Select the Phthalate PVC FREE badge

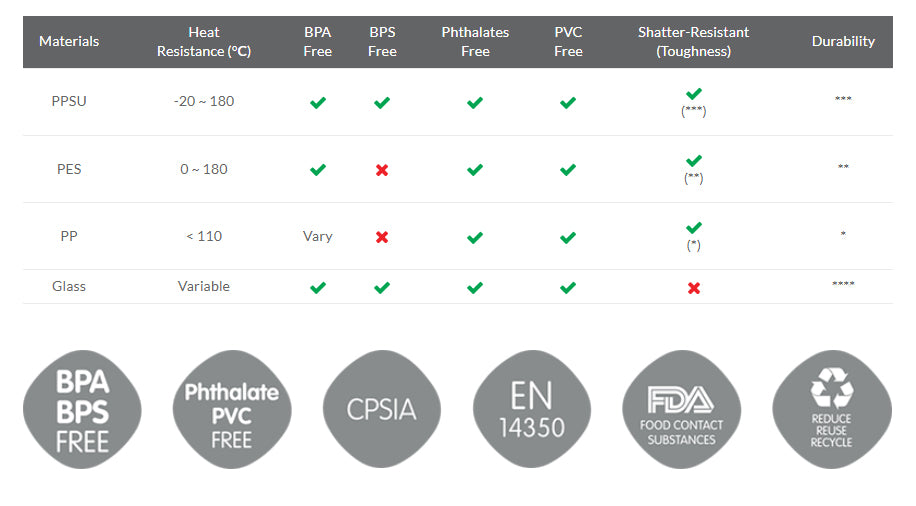(x=232, y=410)
